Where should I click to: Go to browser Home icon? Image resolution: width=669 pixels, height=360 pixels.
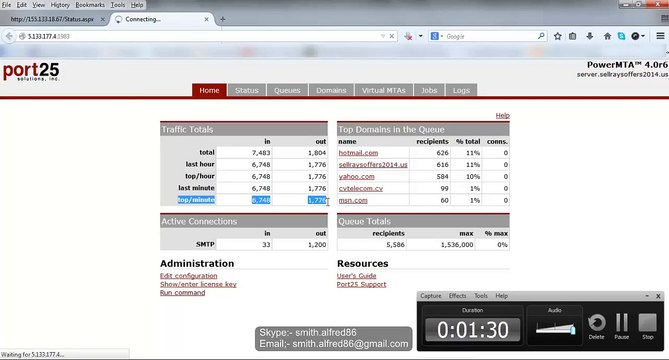pos(607,36)
